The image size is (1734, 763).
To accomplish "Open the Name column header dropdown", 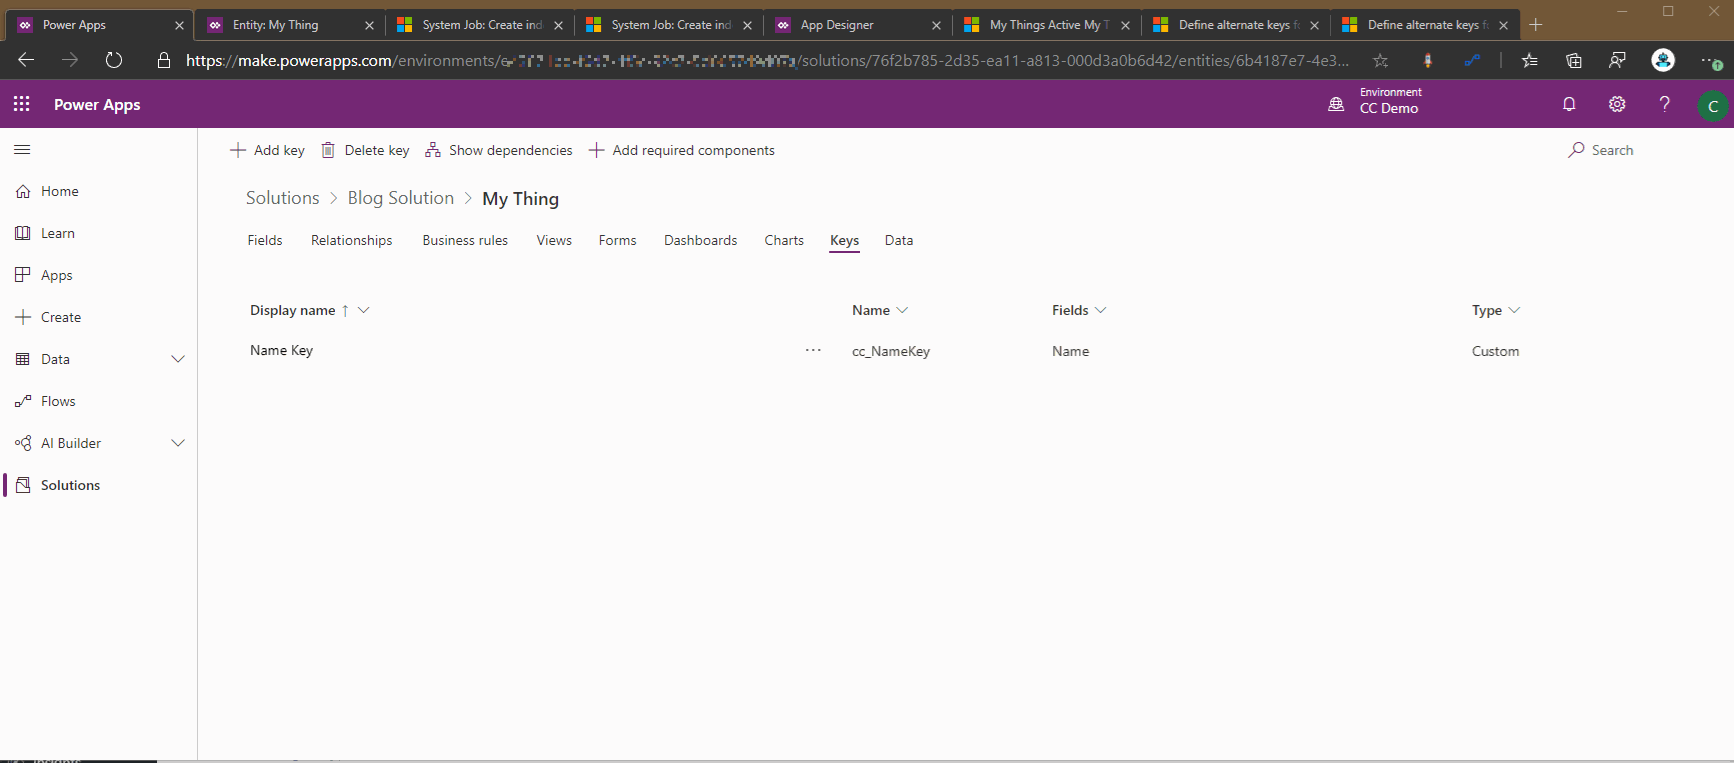I will click(x=902, y=310).
